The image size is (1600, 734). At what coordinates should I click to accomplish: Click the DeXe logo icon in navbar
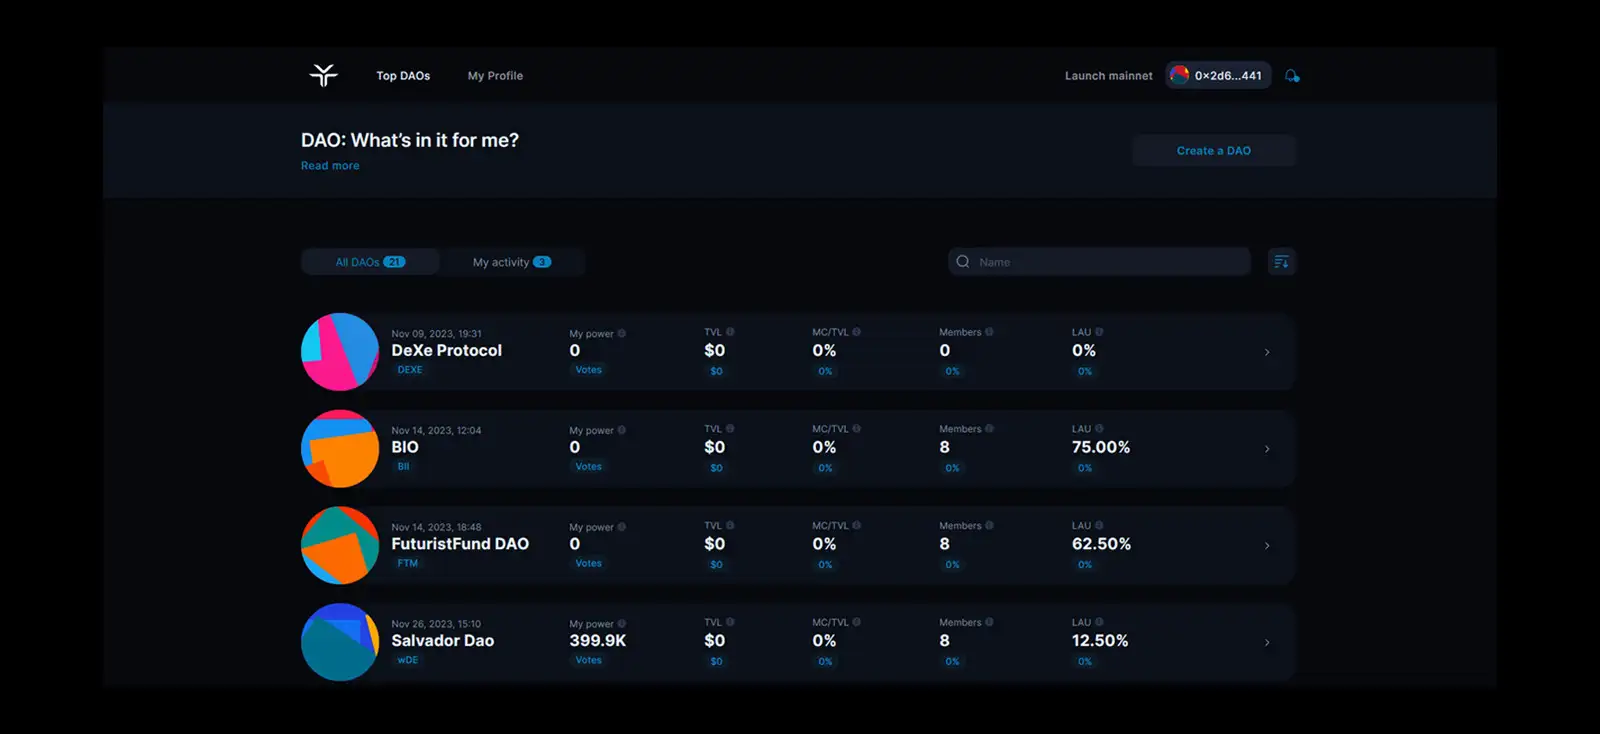(323, 75)
